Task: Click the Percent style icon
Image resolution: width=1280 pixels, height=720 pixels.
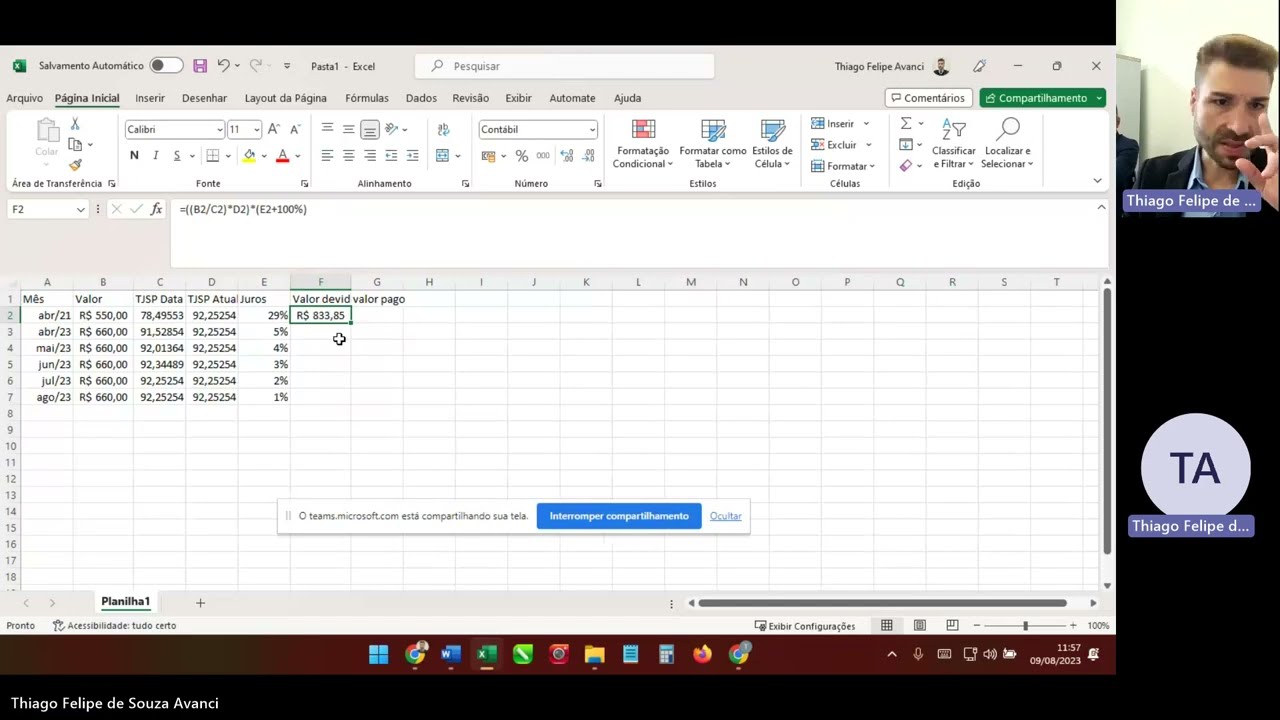Action: pyautogui.click(x=521, y=156)
